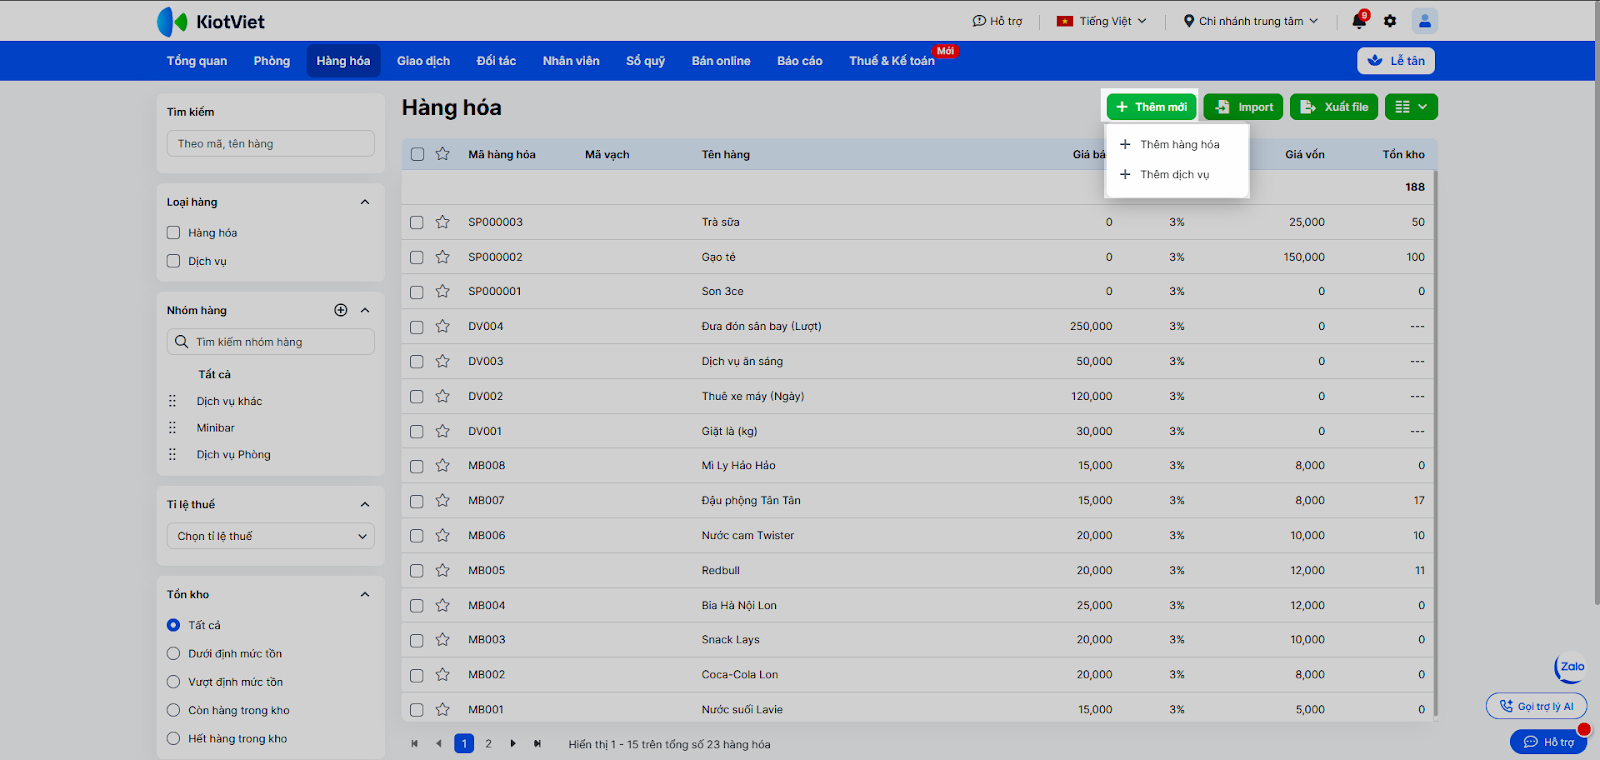This screenshot has height=760, width=1600.
Task: Star the Mì Ly Hảo Hảo row
Action: [x=443, y=465]
